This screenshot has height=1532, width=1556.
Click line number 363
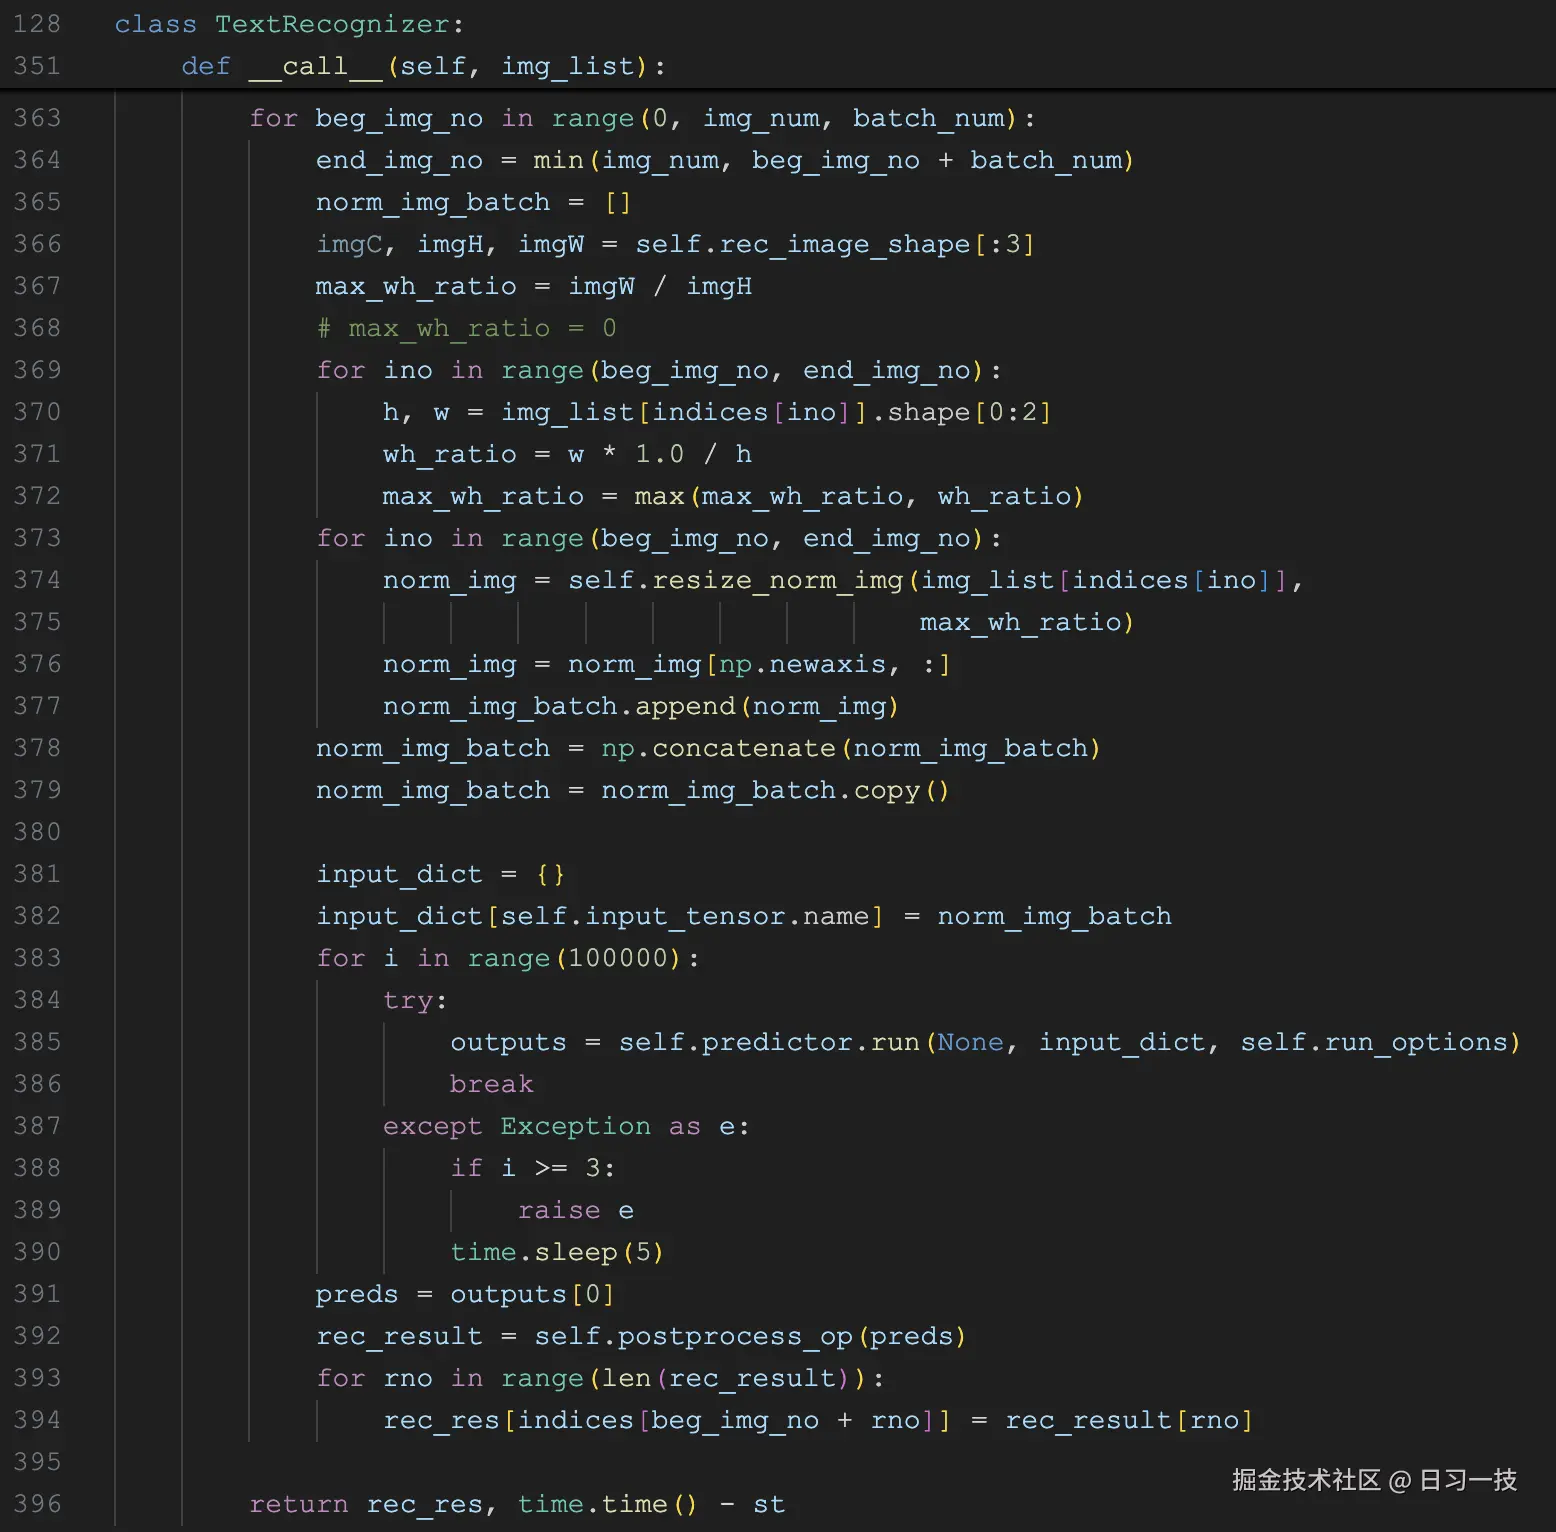tap(37, 118)
